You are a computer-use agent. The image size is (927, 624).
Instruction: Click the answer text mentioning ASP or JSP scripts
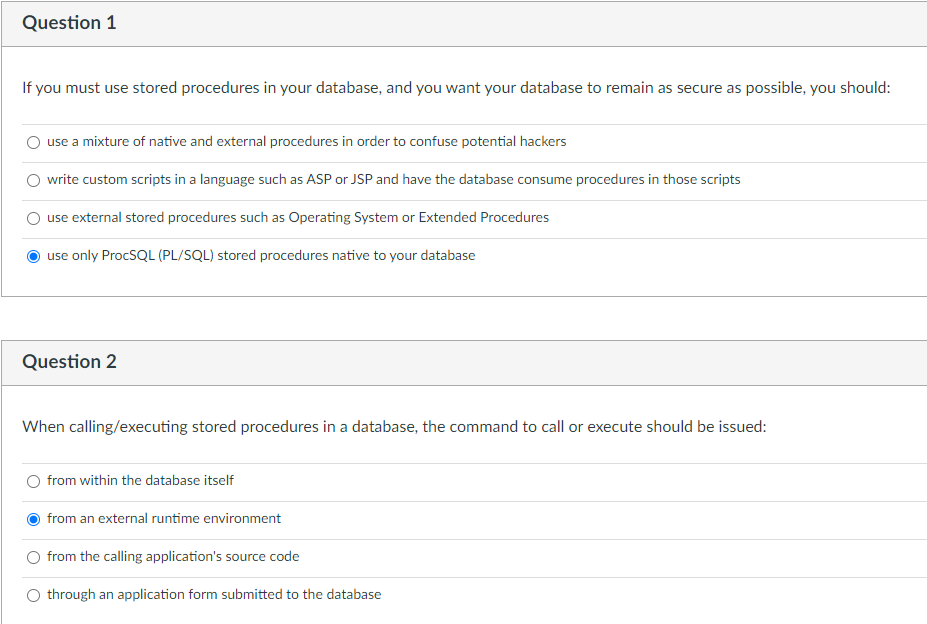point(393,179)
